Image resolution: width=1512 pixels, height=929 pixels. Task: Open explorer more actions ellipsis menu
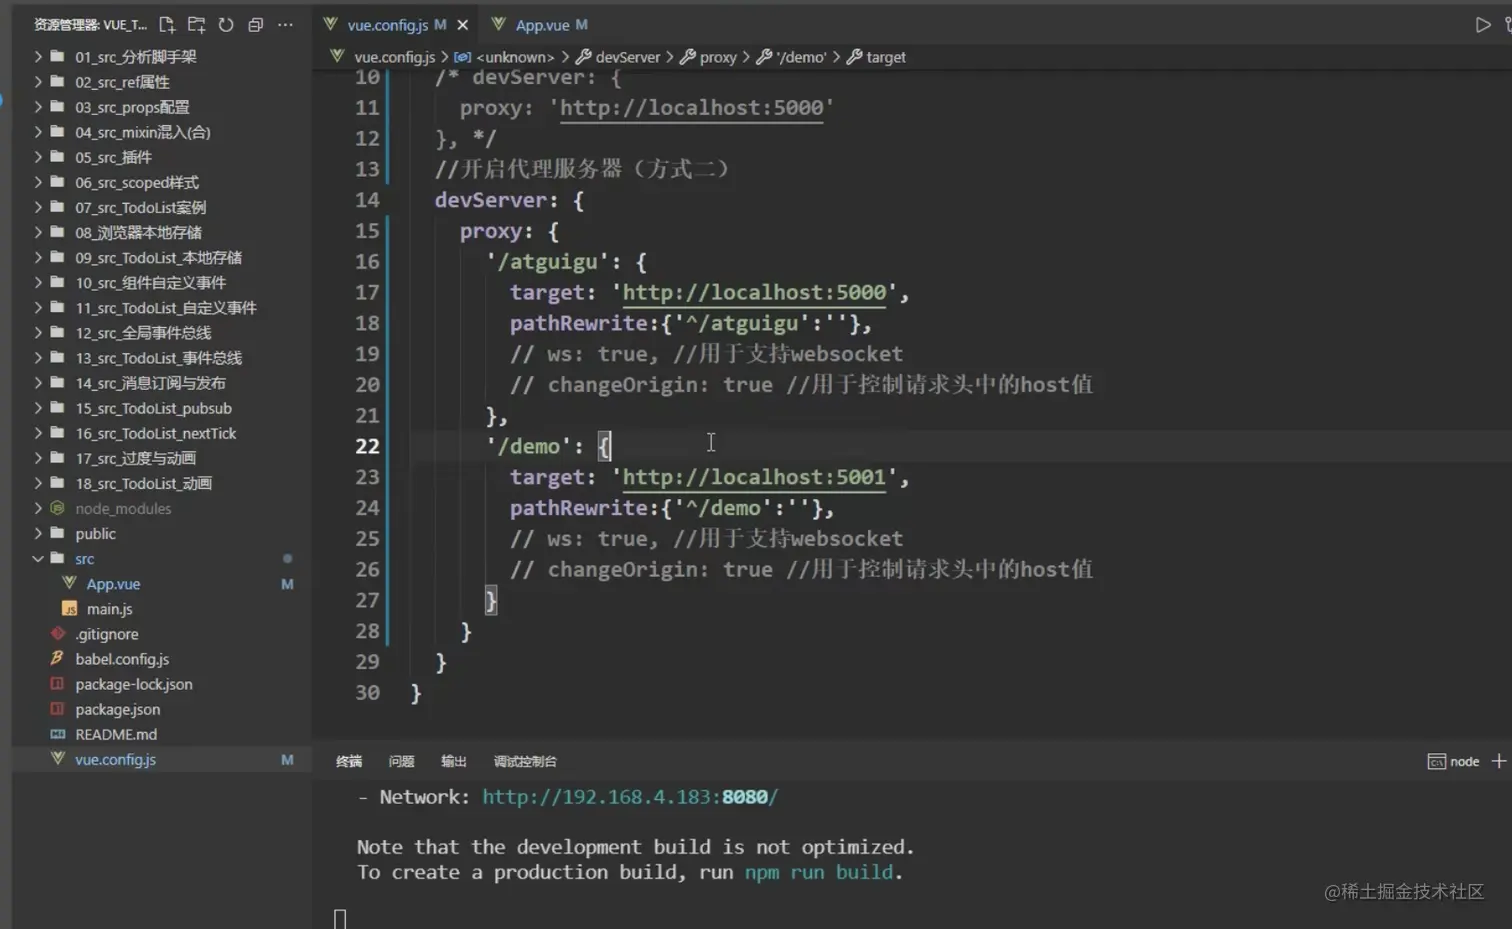[x=285, y=24]
